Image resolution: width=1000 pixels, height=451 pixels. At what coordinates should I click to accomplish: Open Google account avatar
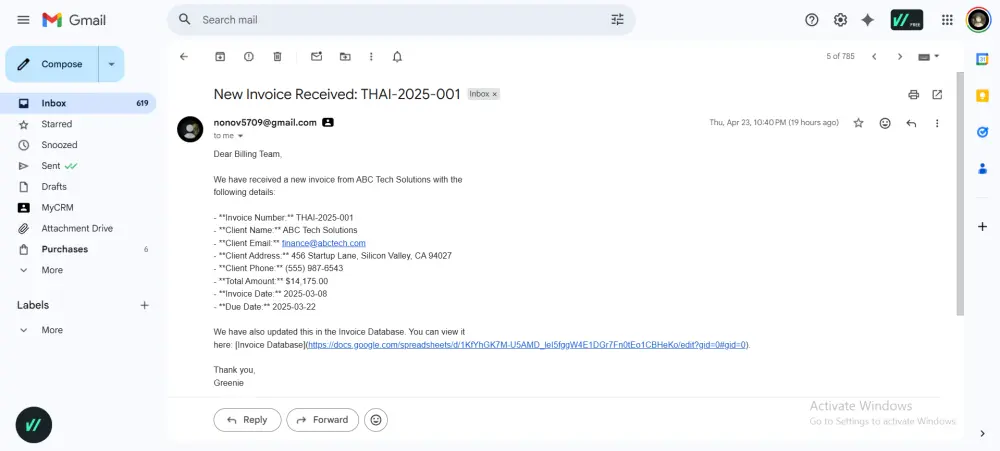click(978, 20)
